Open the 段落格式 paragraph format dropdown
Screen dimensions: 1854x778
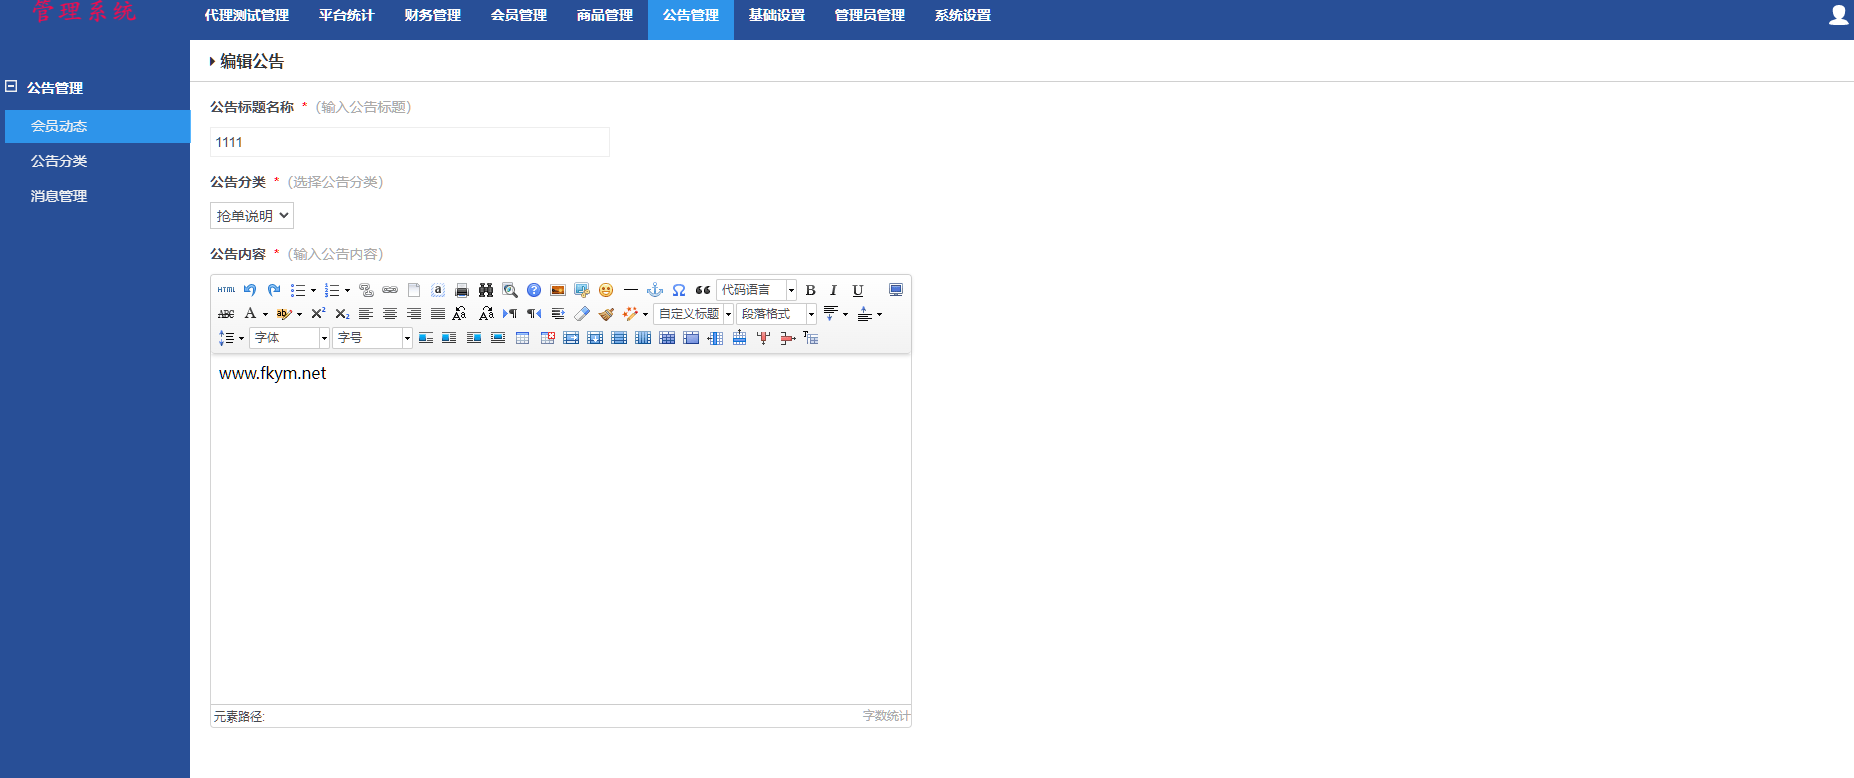point(776,314)
